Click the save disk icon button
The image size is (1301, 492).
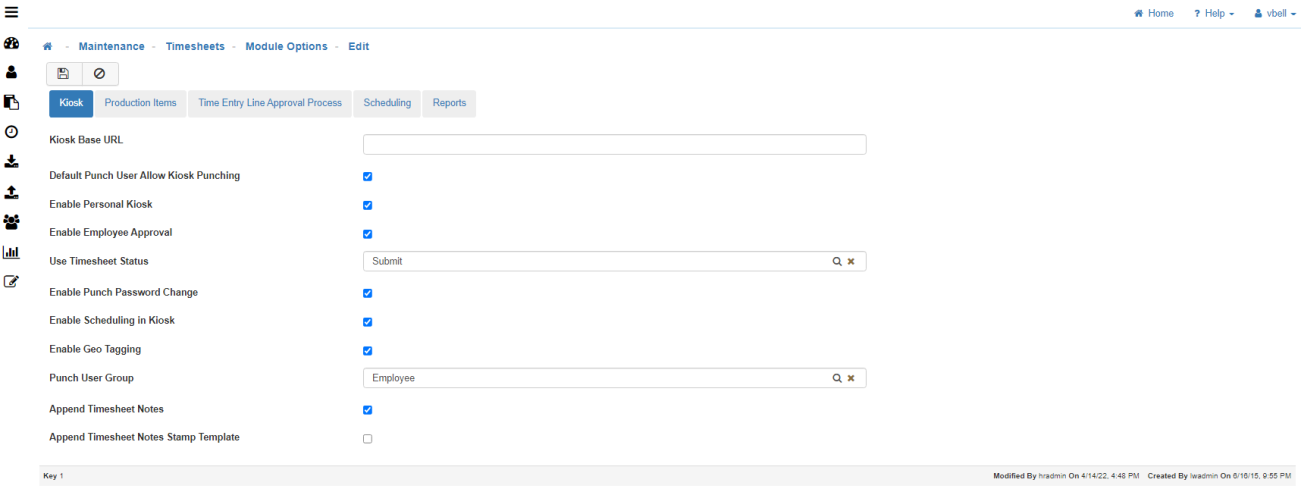pos(63,74)
